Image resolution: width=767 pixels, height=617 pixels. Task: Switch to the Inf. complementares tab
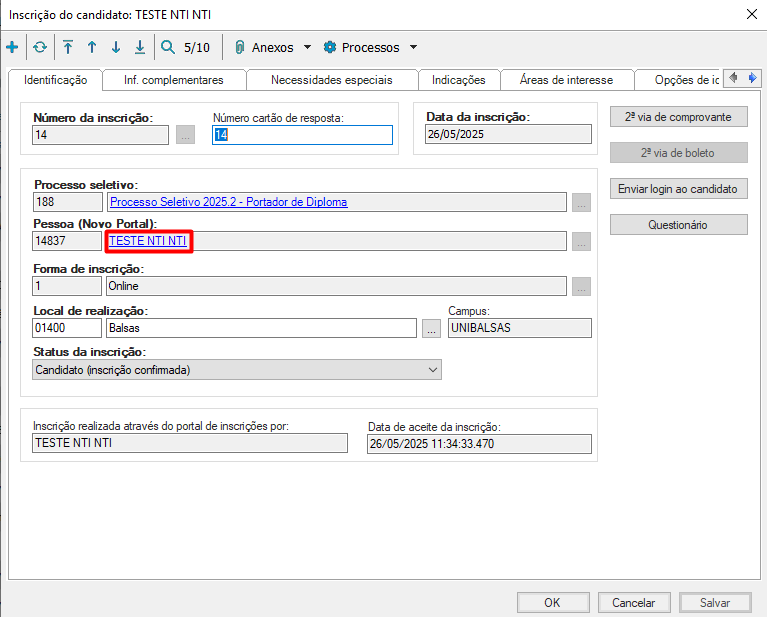173,80
